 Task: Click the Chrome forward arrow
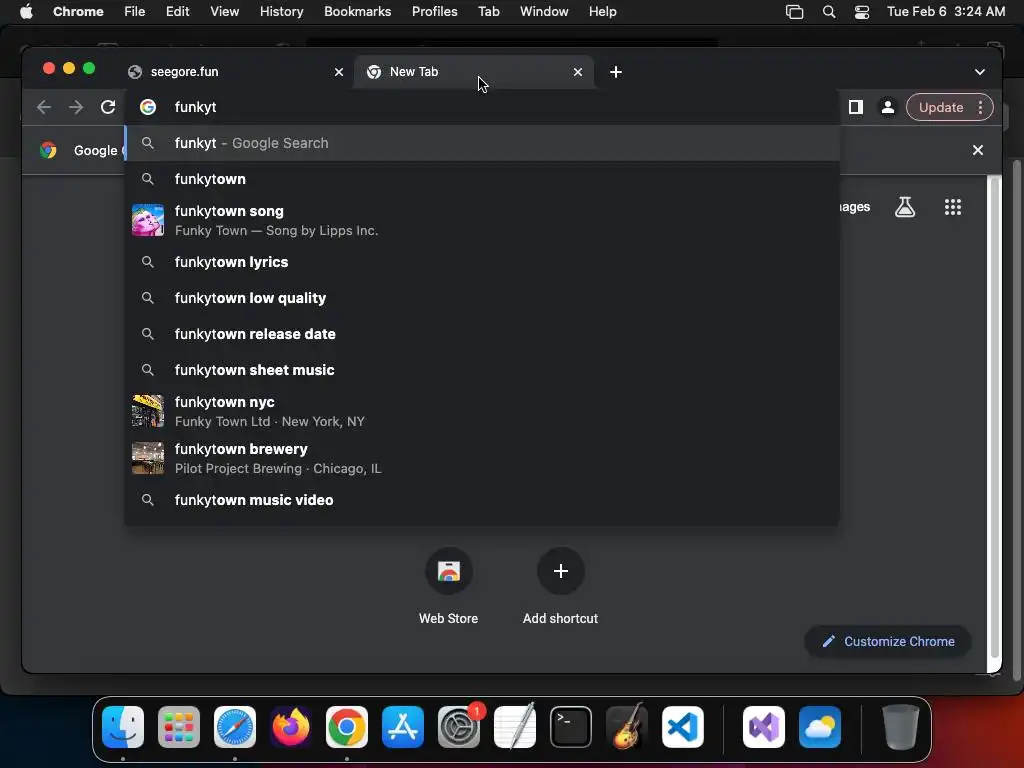coord(76,107)
